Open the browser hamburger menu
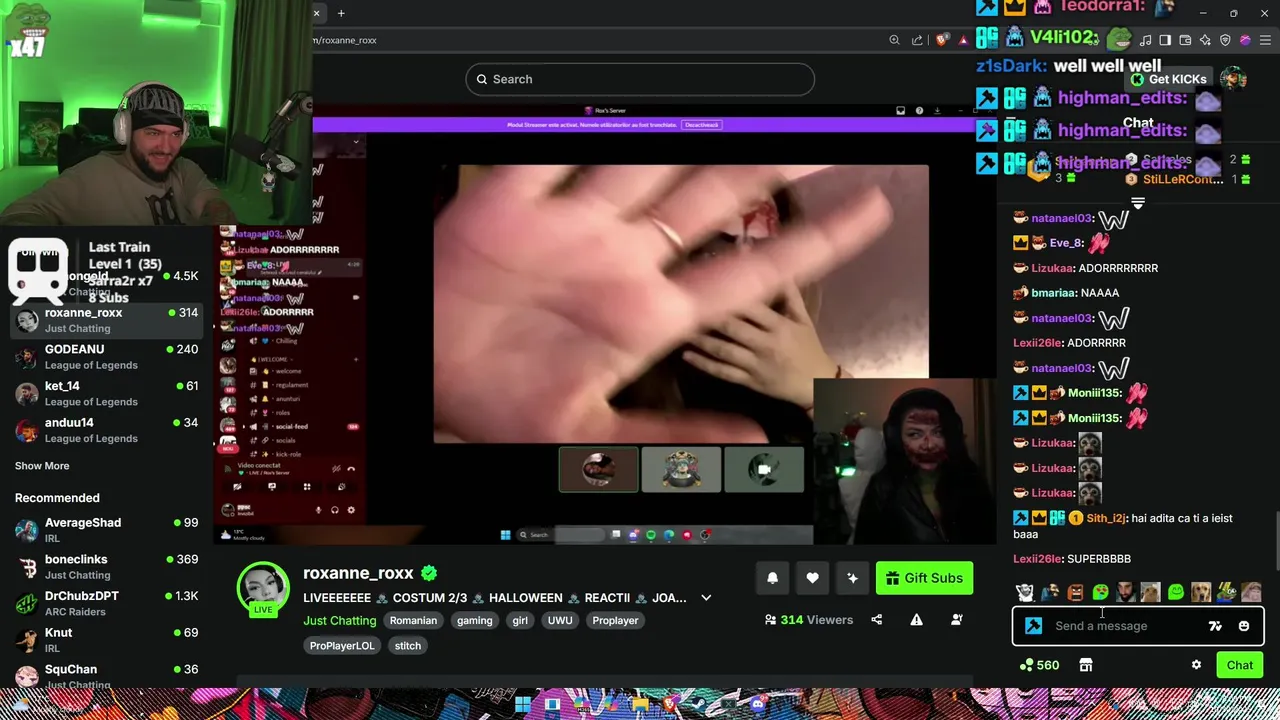Viewport: 1280px width, 720px height. click(1265, 40)
